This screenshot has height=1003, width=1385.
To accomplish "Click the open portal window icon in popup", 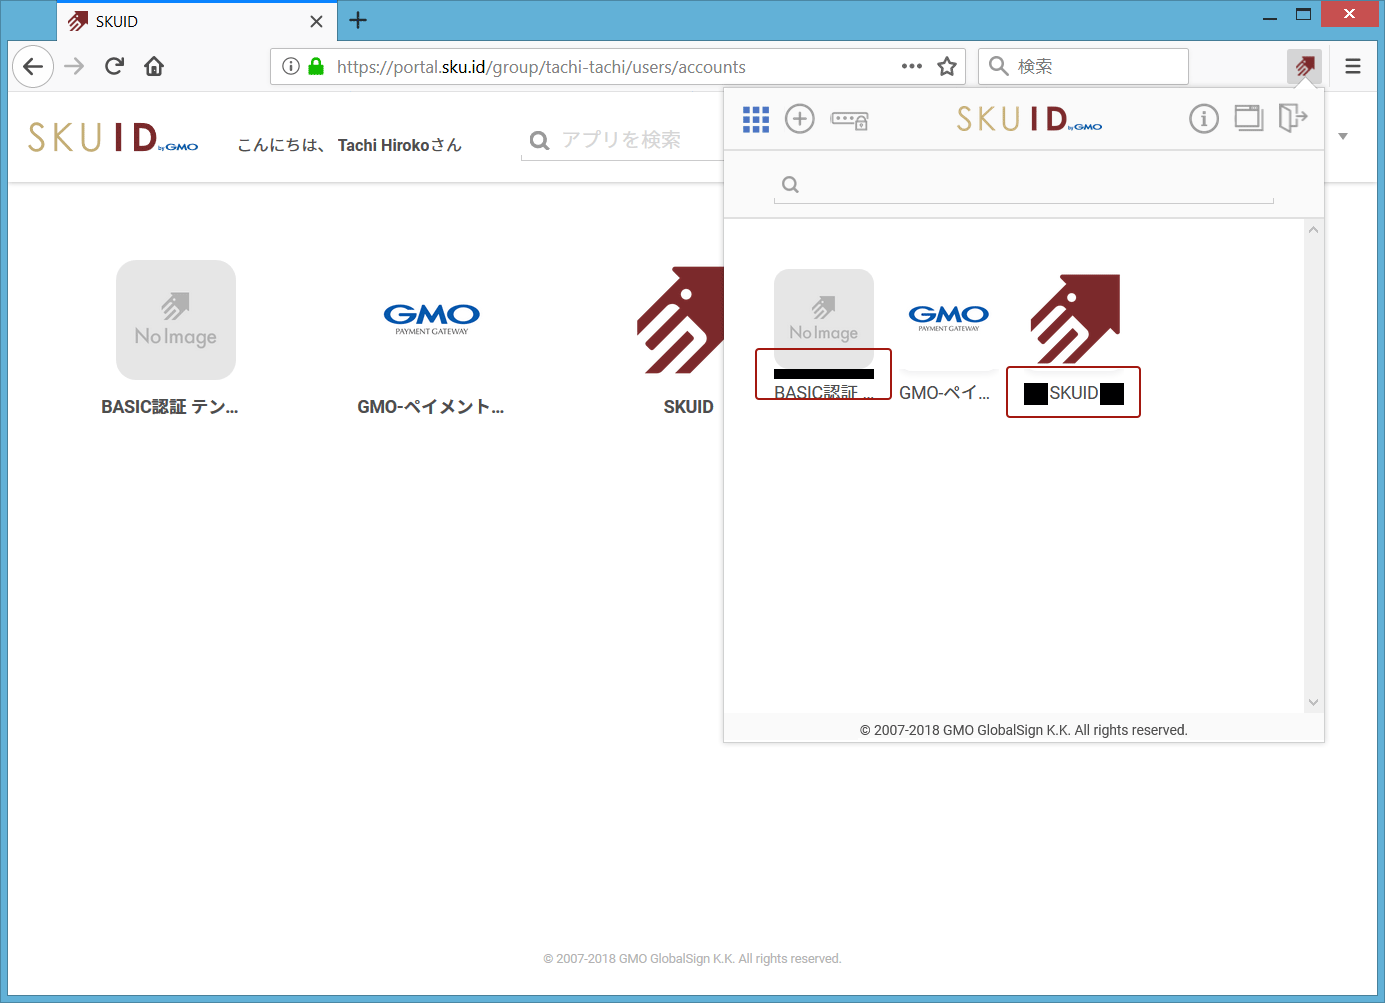I will coord(1248,119).
